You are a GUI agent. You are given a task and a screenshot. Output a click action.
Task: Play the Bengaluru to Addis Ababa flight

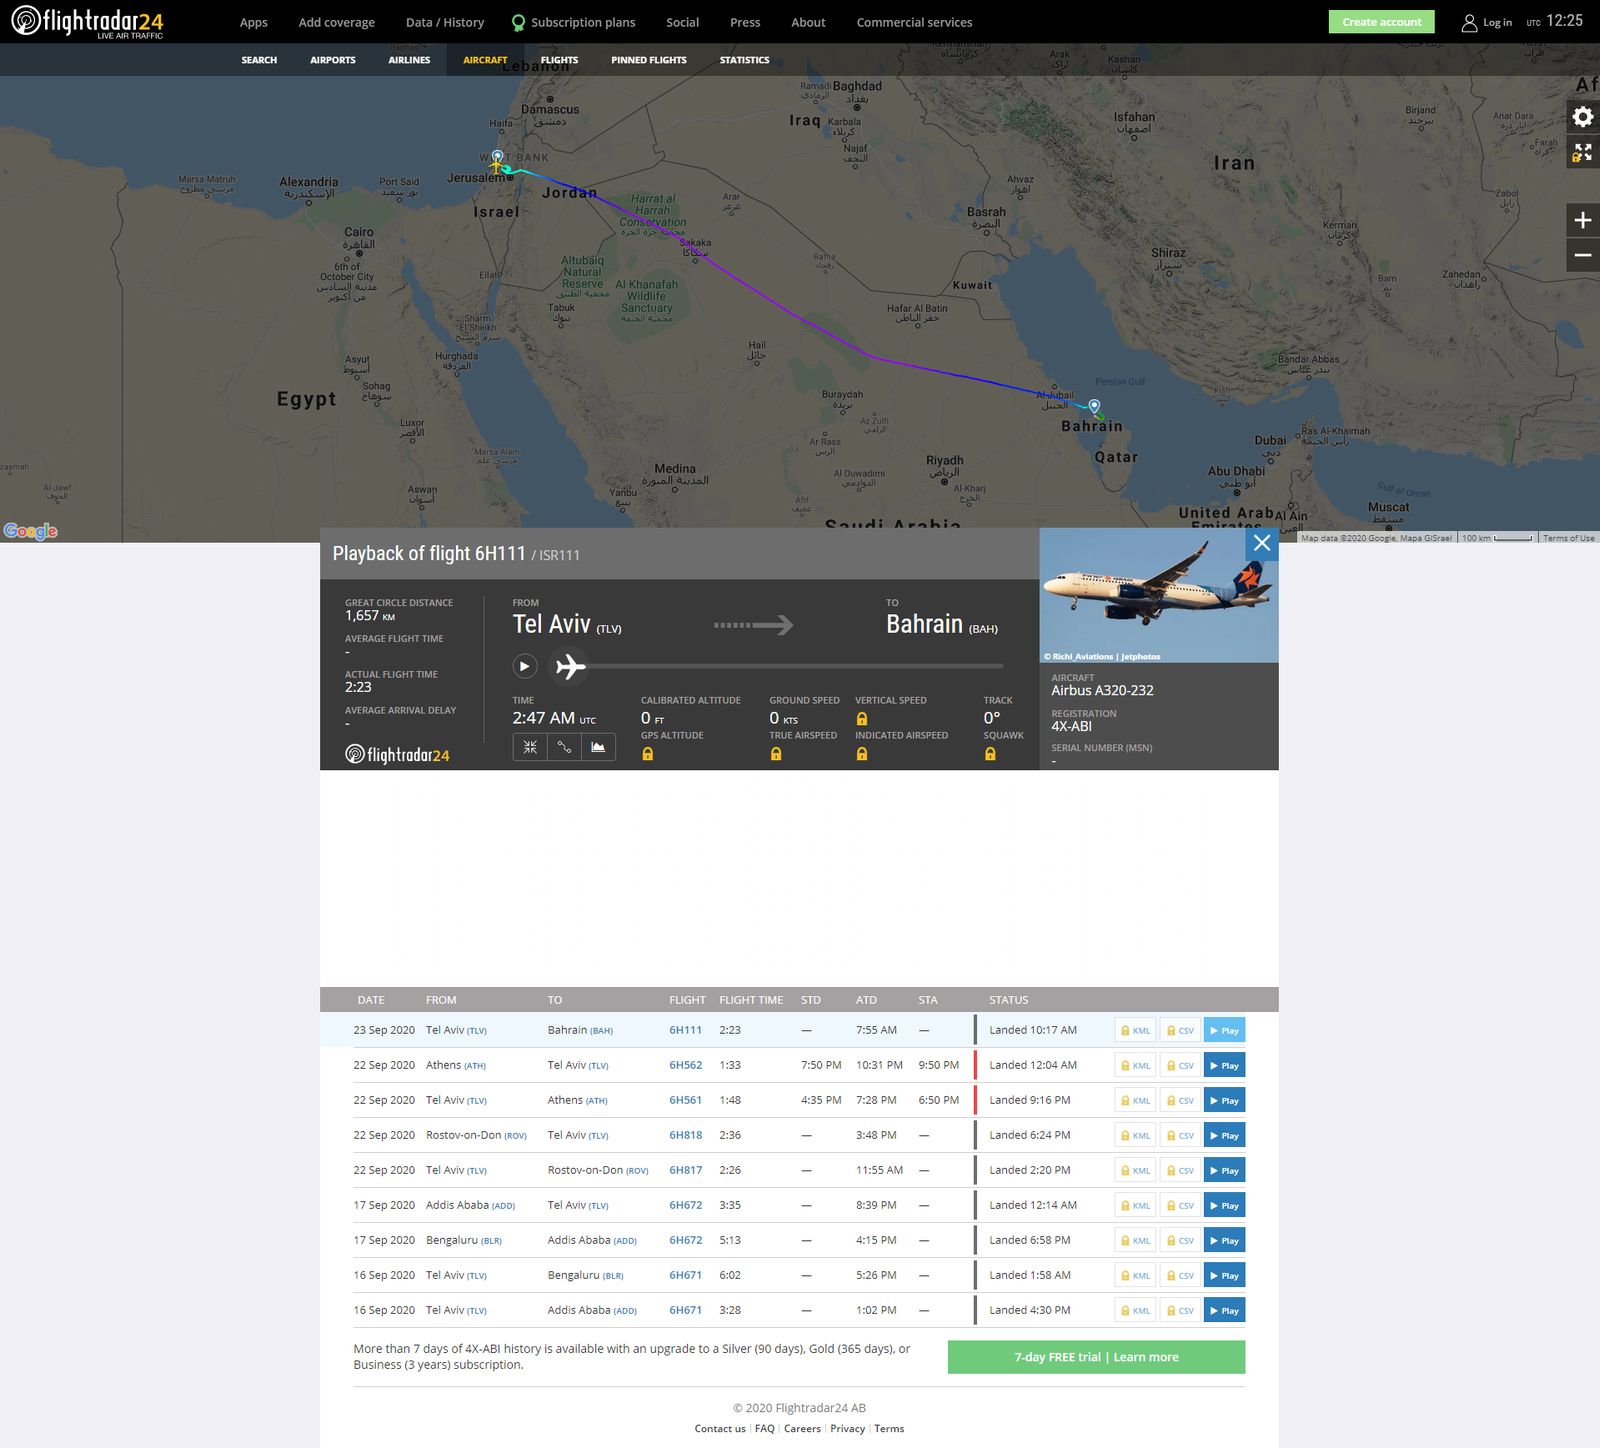pyautogui.click(x=1224, y=1240)
